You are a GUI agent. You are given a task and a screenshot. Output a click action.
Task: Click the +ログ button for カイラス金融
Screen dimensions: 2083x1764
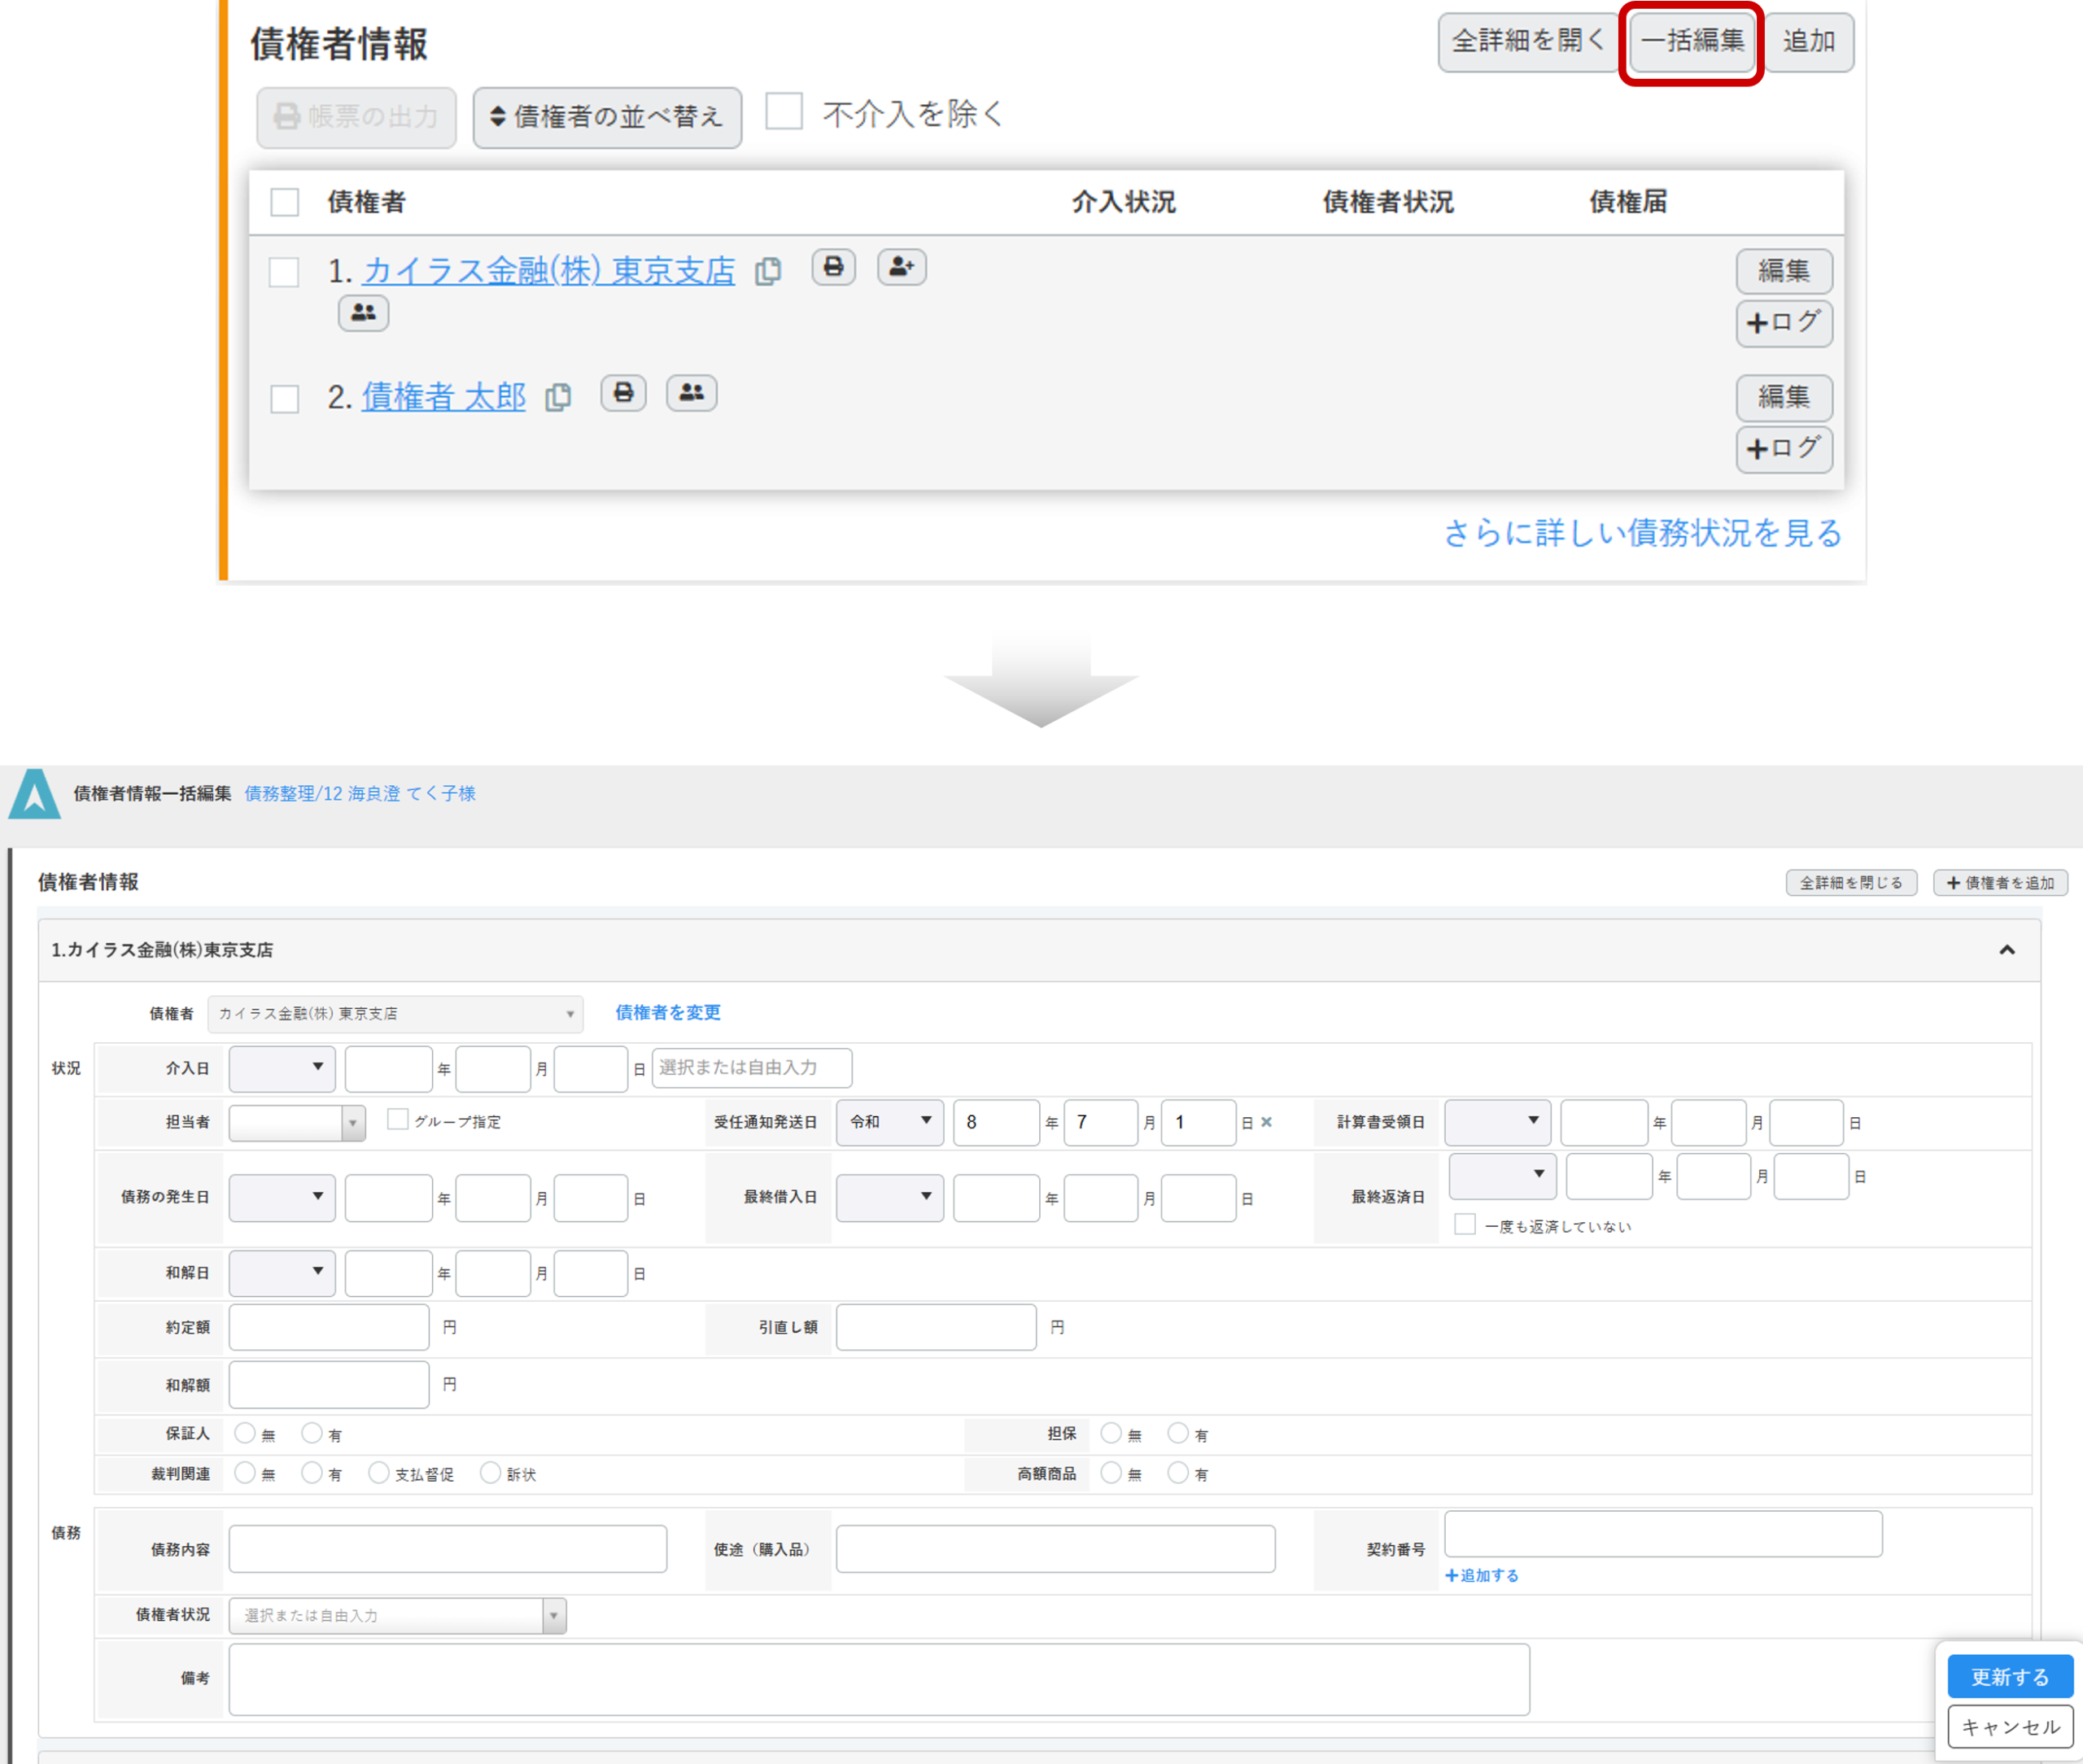[1784, 323]
